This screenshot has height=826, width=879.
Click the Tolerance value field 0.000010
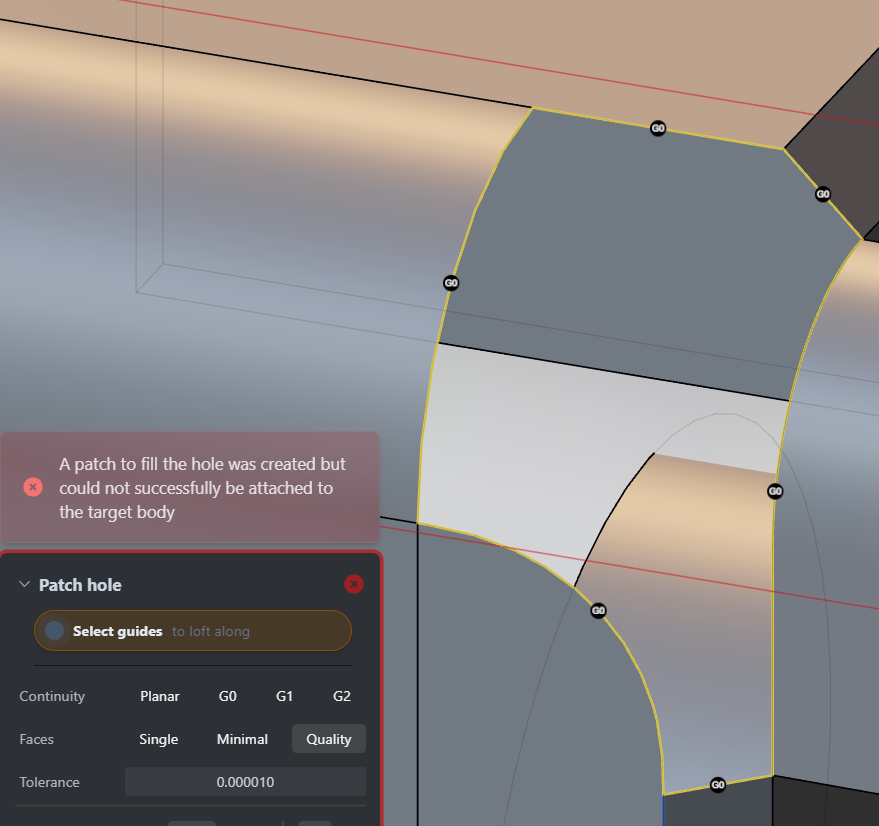(246, 782)
